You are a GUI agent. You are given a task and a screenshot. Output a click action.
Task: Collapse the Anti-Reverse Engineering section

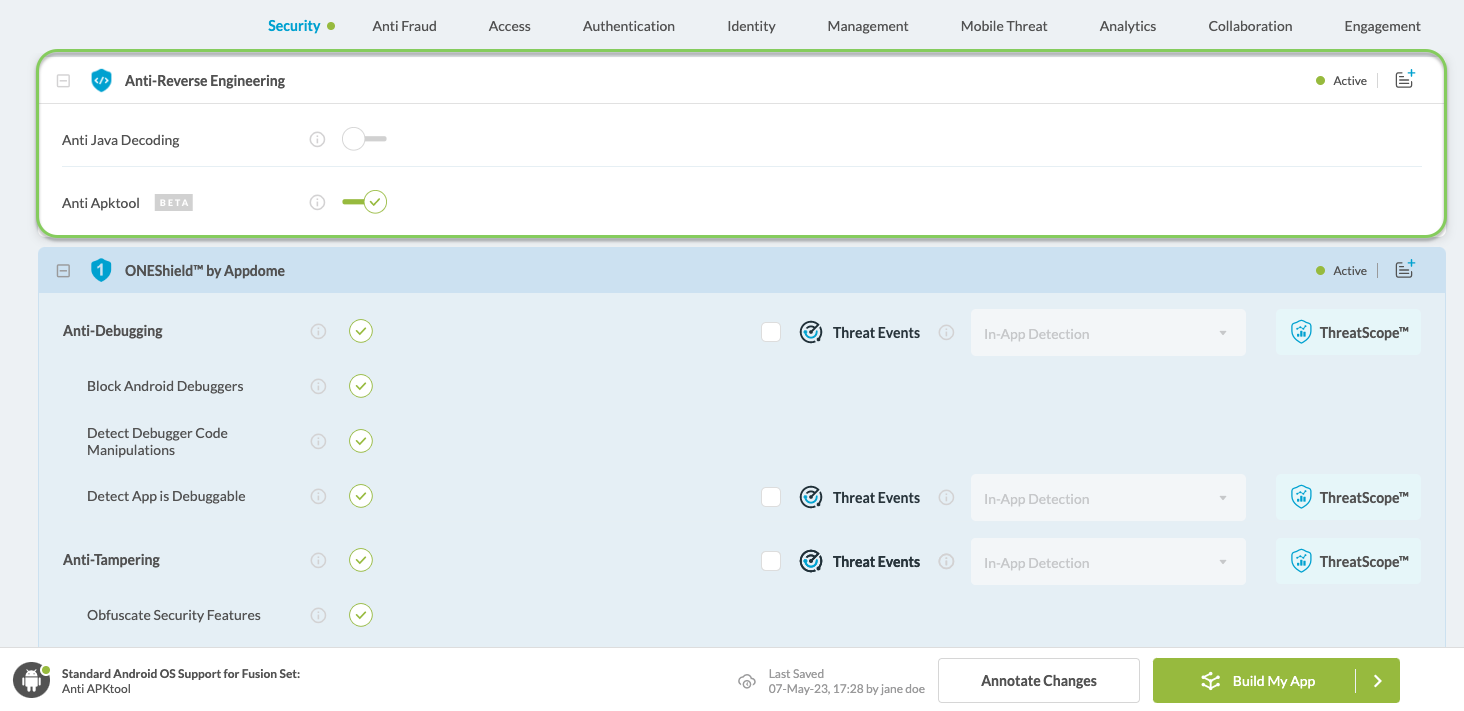[63, 81]
